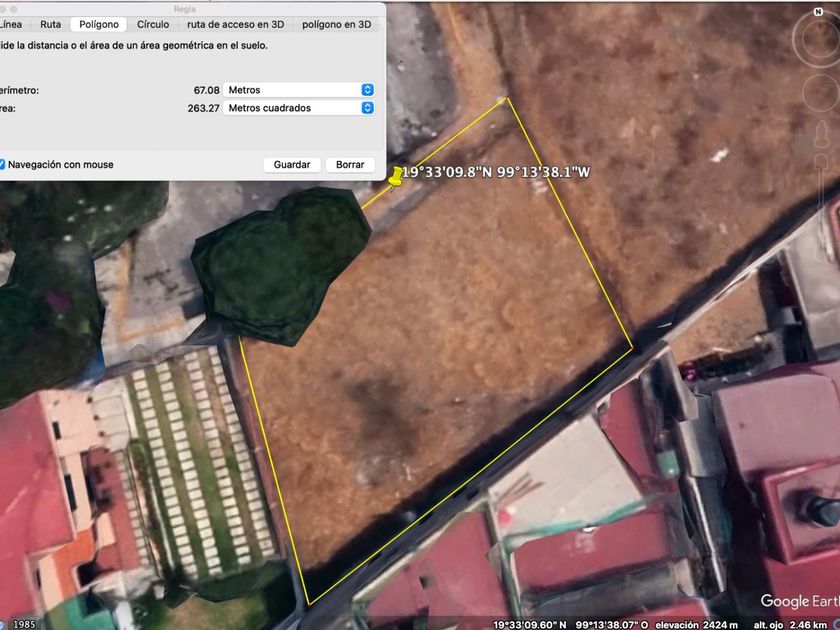
Task: Click the N north indicator on compass
Action: [x=820, y=10]
